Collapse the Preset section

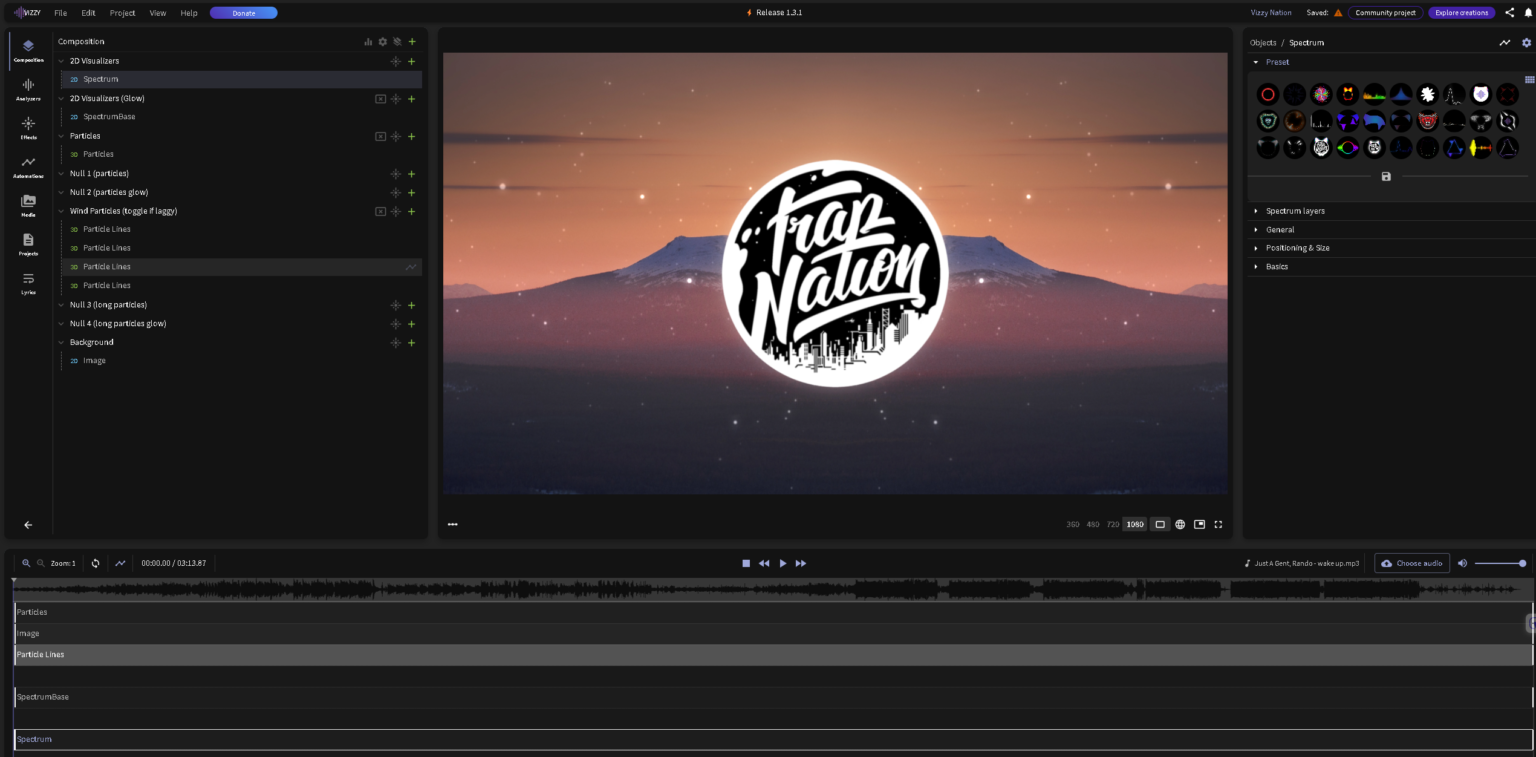pyautogui.click(x=1257, y=61)
